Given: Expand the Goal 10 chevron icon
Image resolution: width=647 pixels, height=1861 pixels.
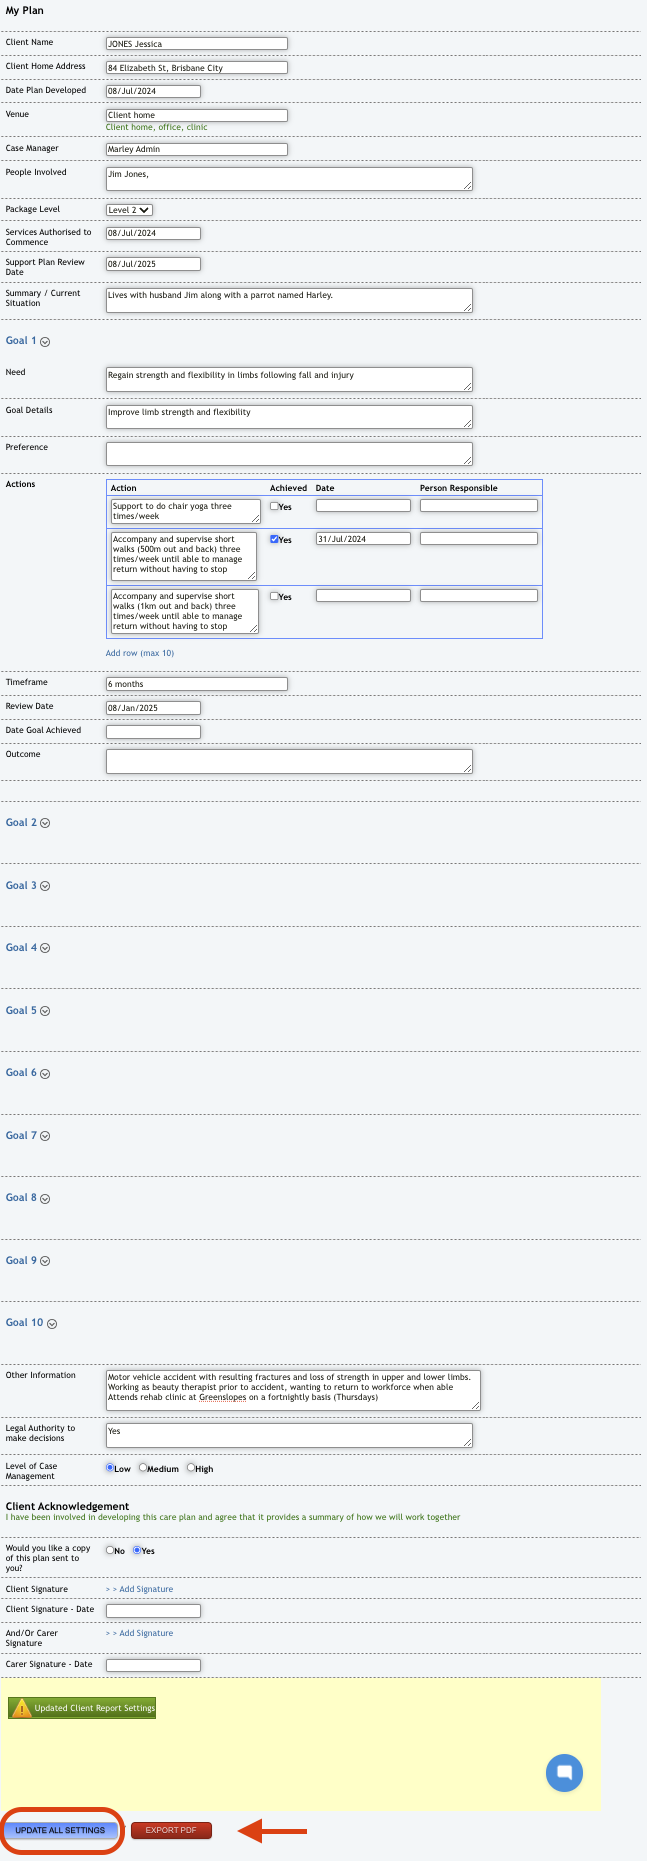Looking at the screenshot, I should (x=52, y=1324).
